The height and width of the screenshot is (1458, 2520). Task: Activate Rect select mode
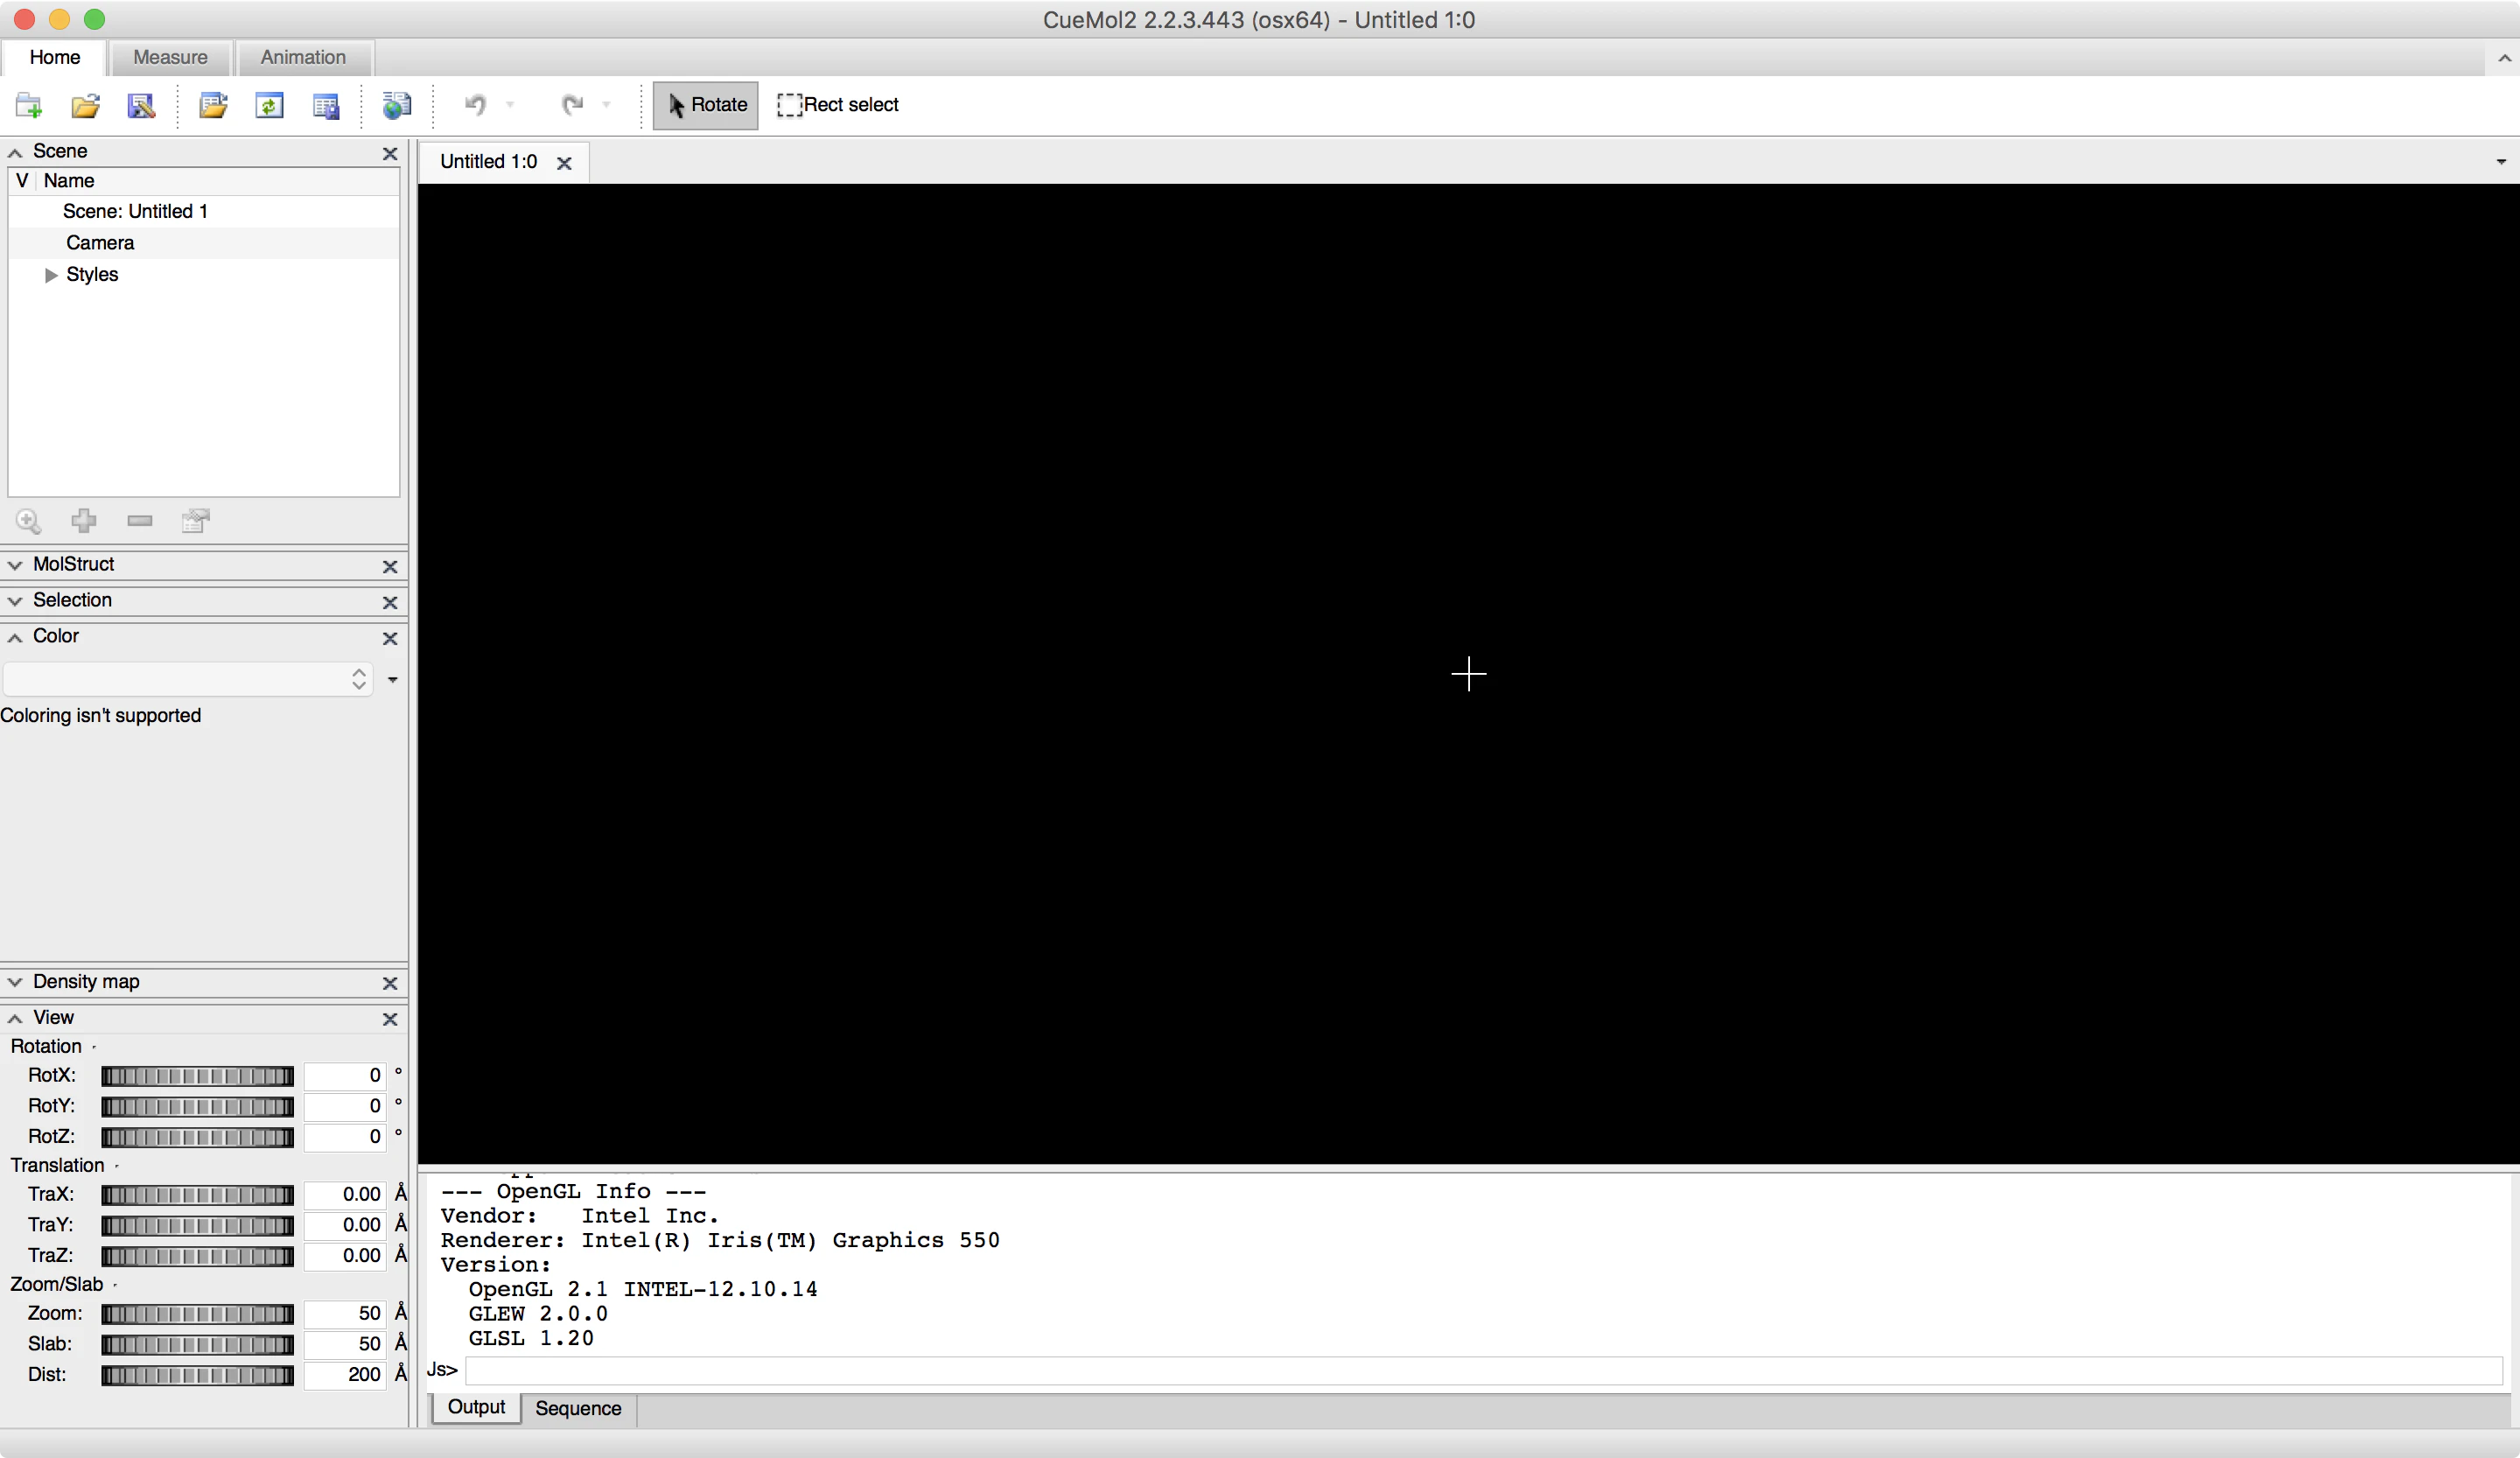tap(838, 105)
